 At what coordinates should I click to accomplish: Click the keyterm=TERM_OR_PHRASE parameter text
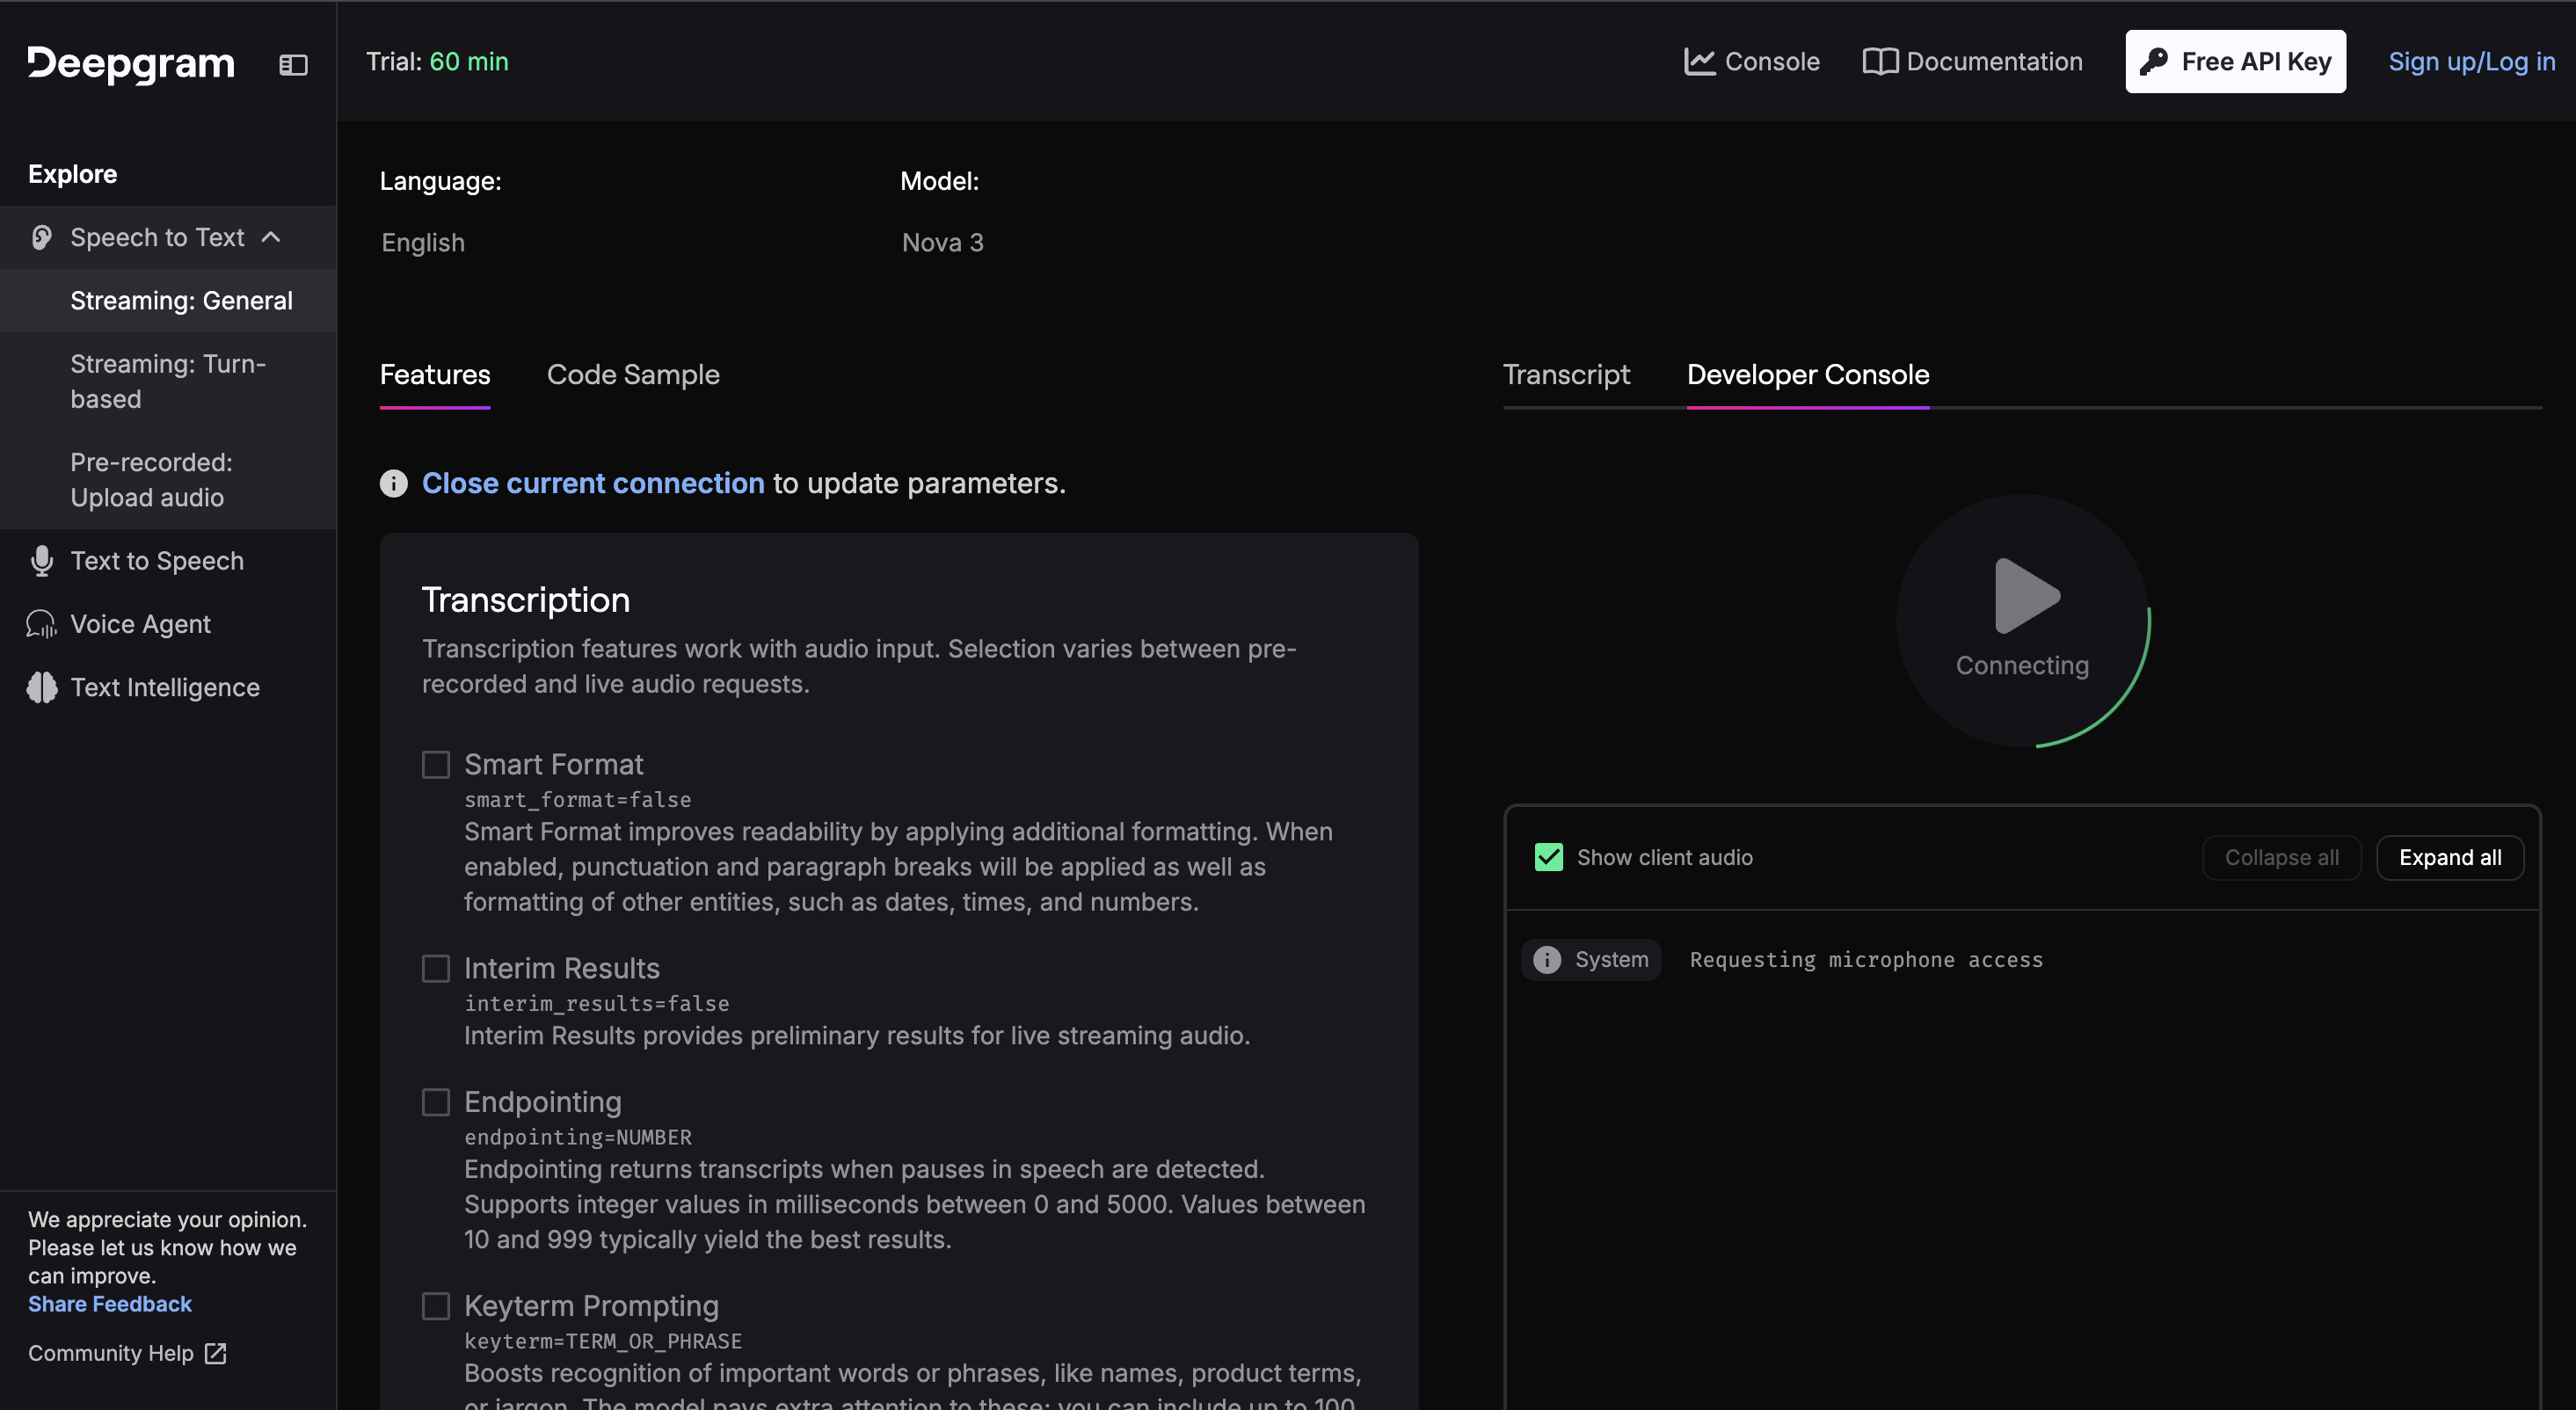(x=603, y=1342)
